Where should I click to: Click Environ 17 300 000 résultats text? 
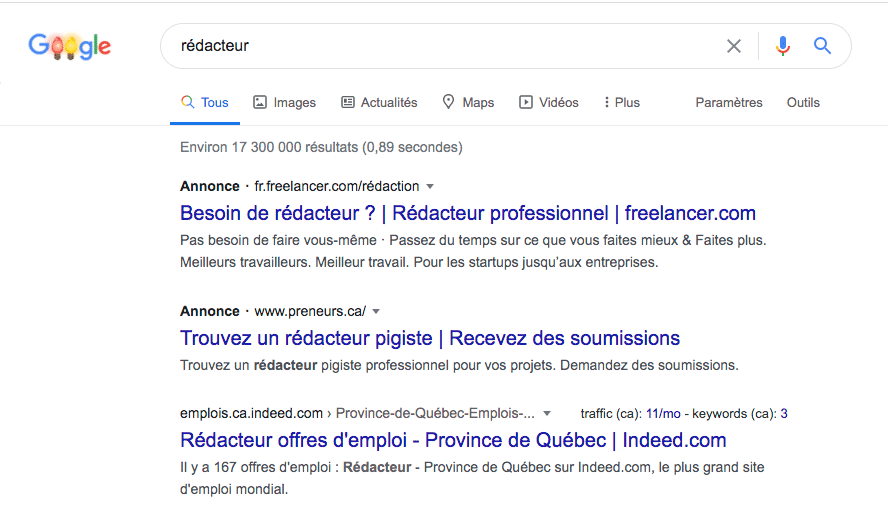[321, 147]
